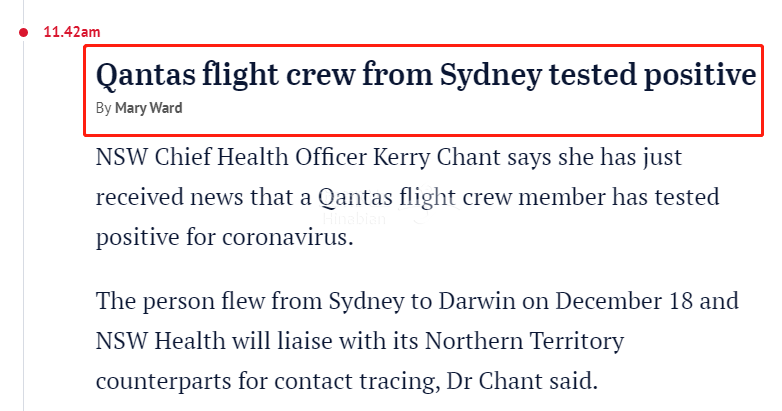782x411 pixels.
Task: Open the 11.42am timestamp permalink
Action: pos(72,32)
